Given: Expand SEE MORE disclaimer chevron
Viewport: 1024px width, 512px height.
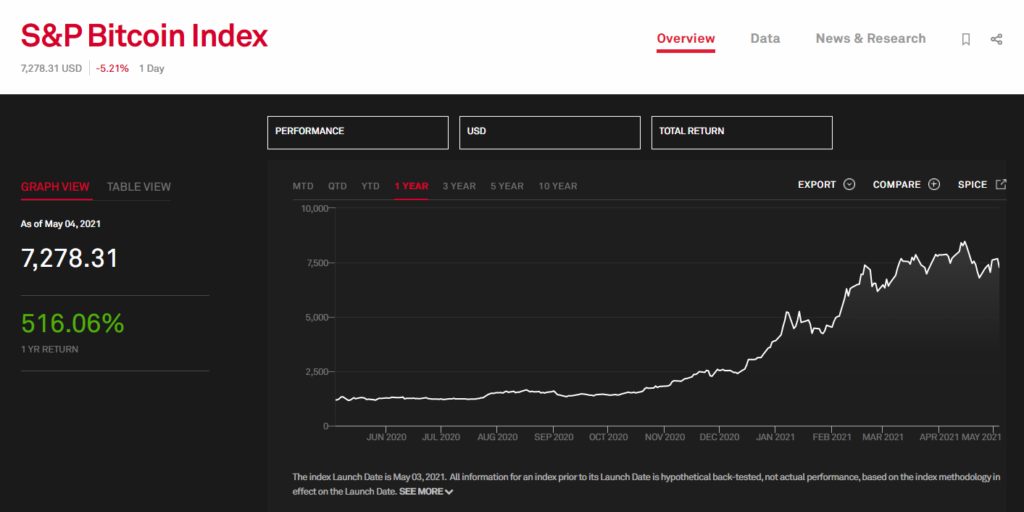Looking at the screenshot, I should [449, 492].
